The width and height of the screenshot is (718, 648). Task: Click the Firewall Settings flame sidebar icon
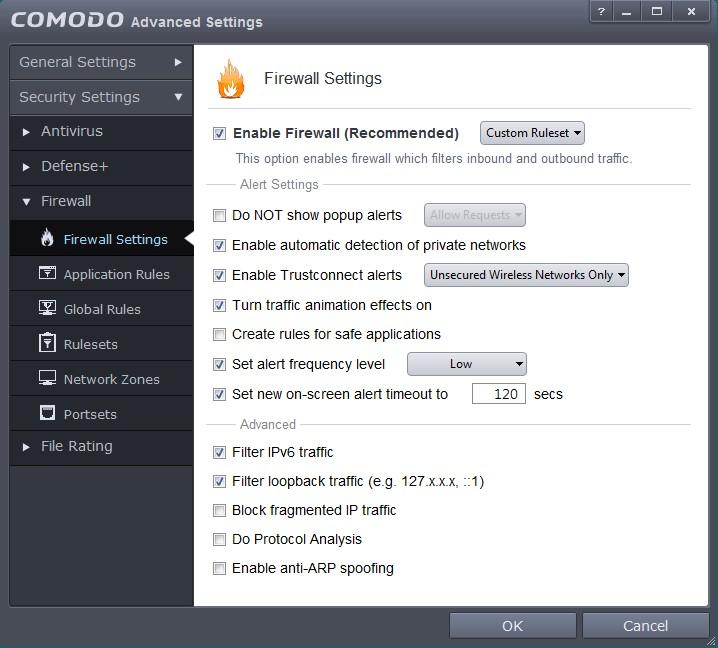(x=47, y=238)
